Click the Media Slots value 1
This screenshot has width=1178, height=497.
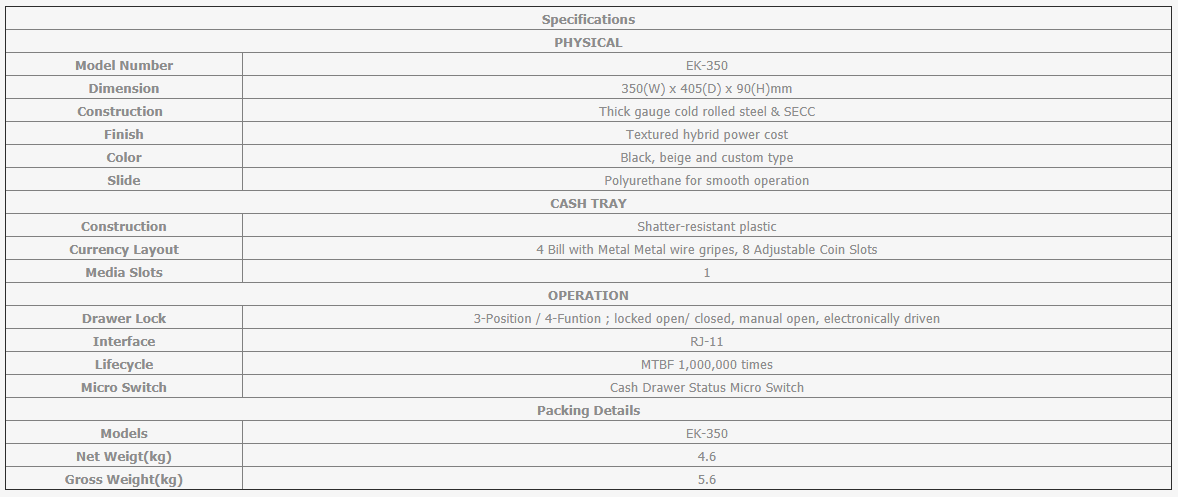[706, 273]
